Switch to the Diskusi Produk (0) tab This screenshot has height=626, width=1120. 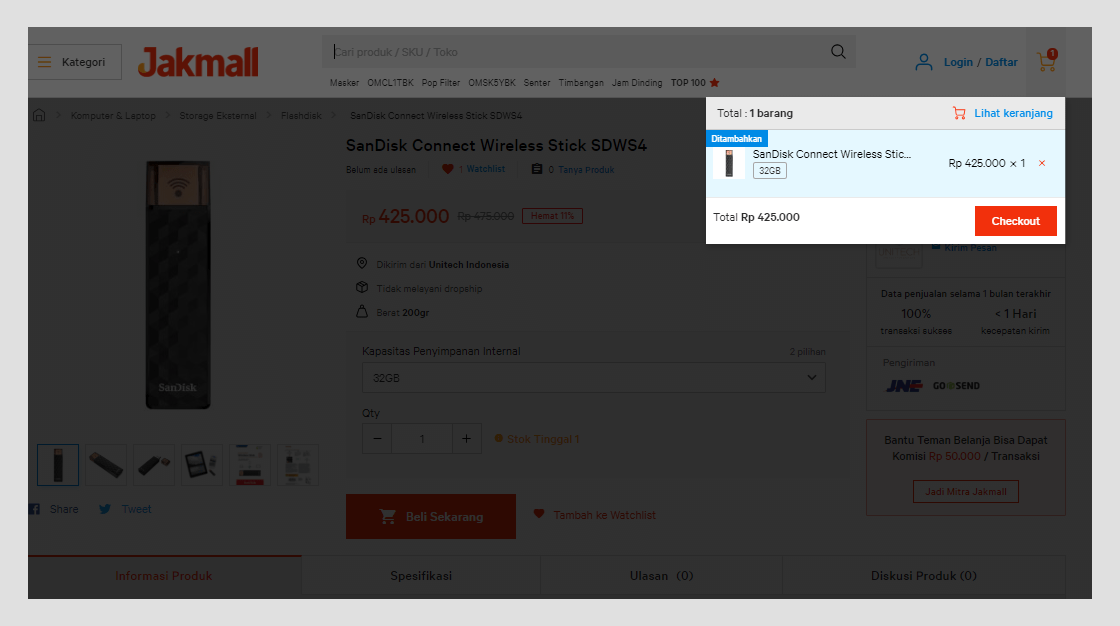pos(924,576)
